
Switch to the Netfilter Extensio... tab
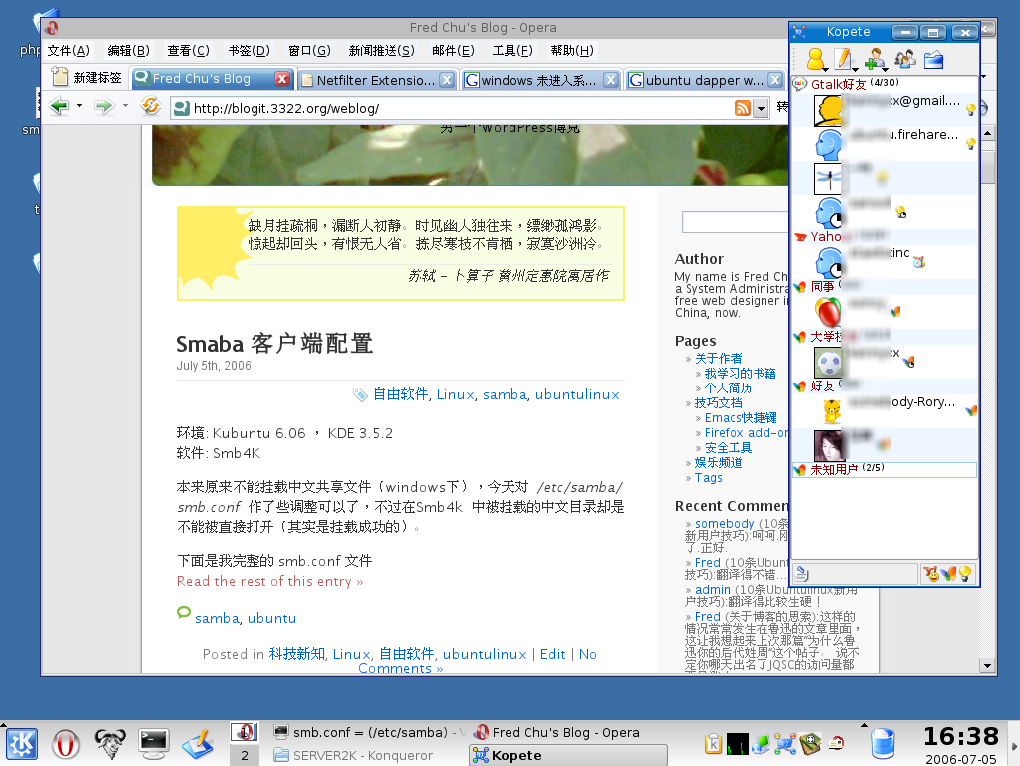coord(377,80)
